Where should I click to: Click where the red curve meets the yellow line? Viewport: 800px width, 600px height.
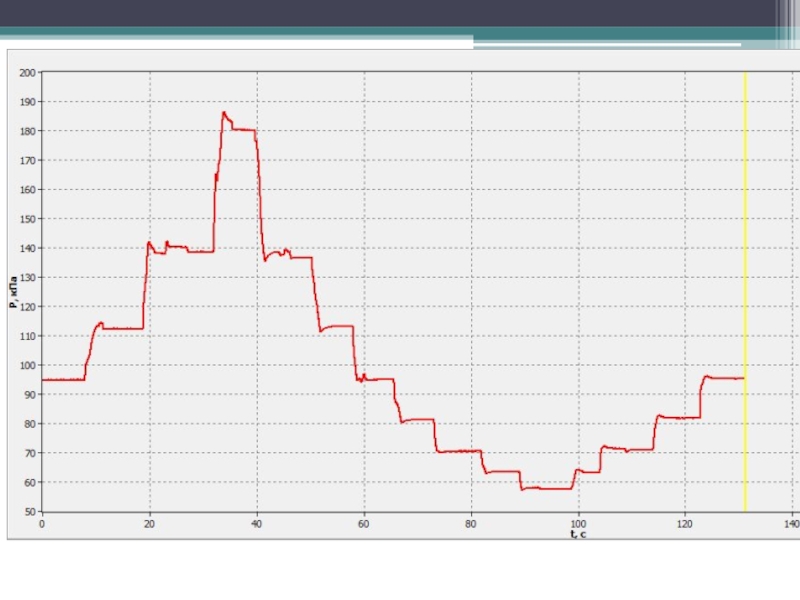coord(745,378)
